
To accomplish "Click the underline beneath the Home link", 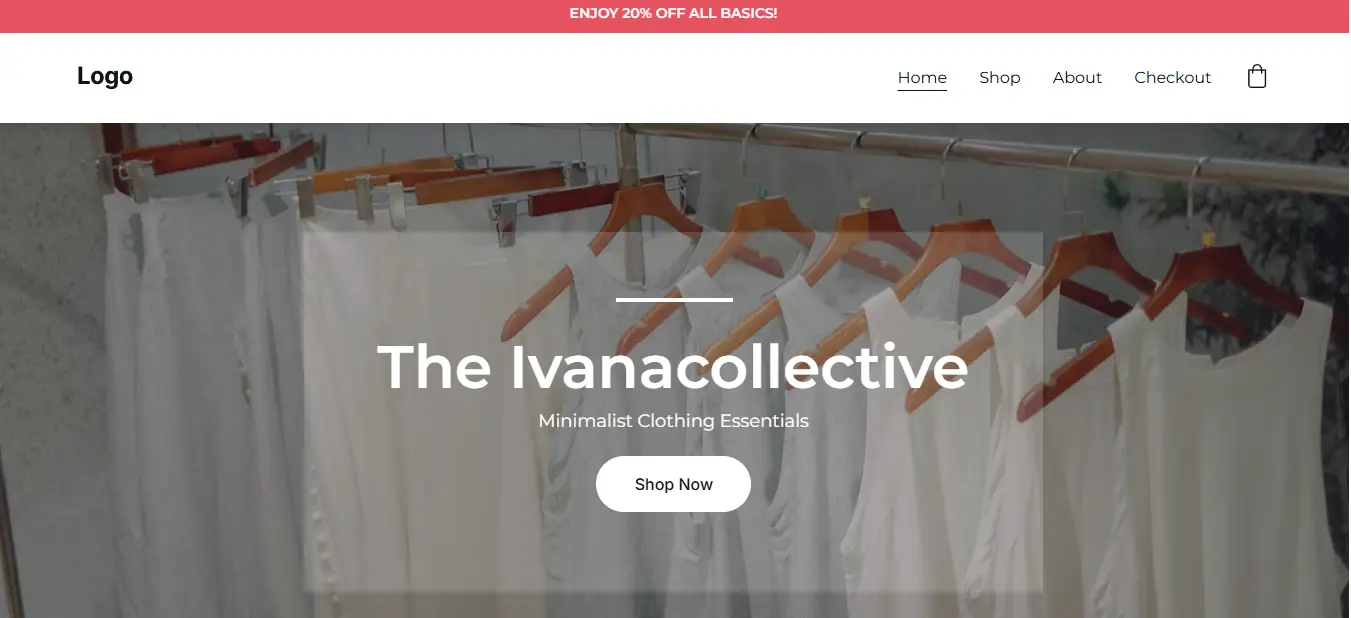I will 922,90.
